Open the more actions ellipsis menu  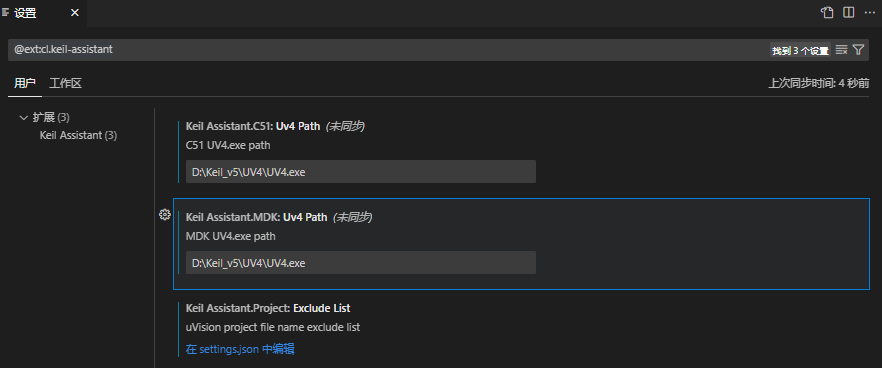coord(870,13)
